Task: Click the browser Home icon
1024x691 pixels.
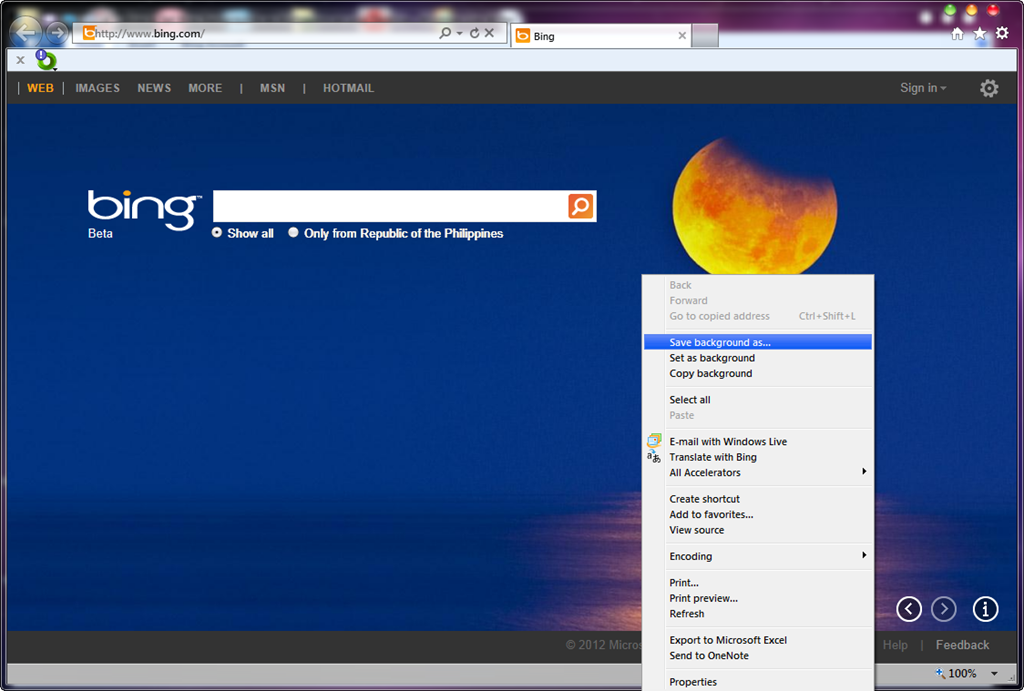Action: click(x=957, y=34)
